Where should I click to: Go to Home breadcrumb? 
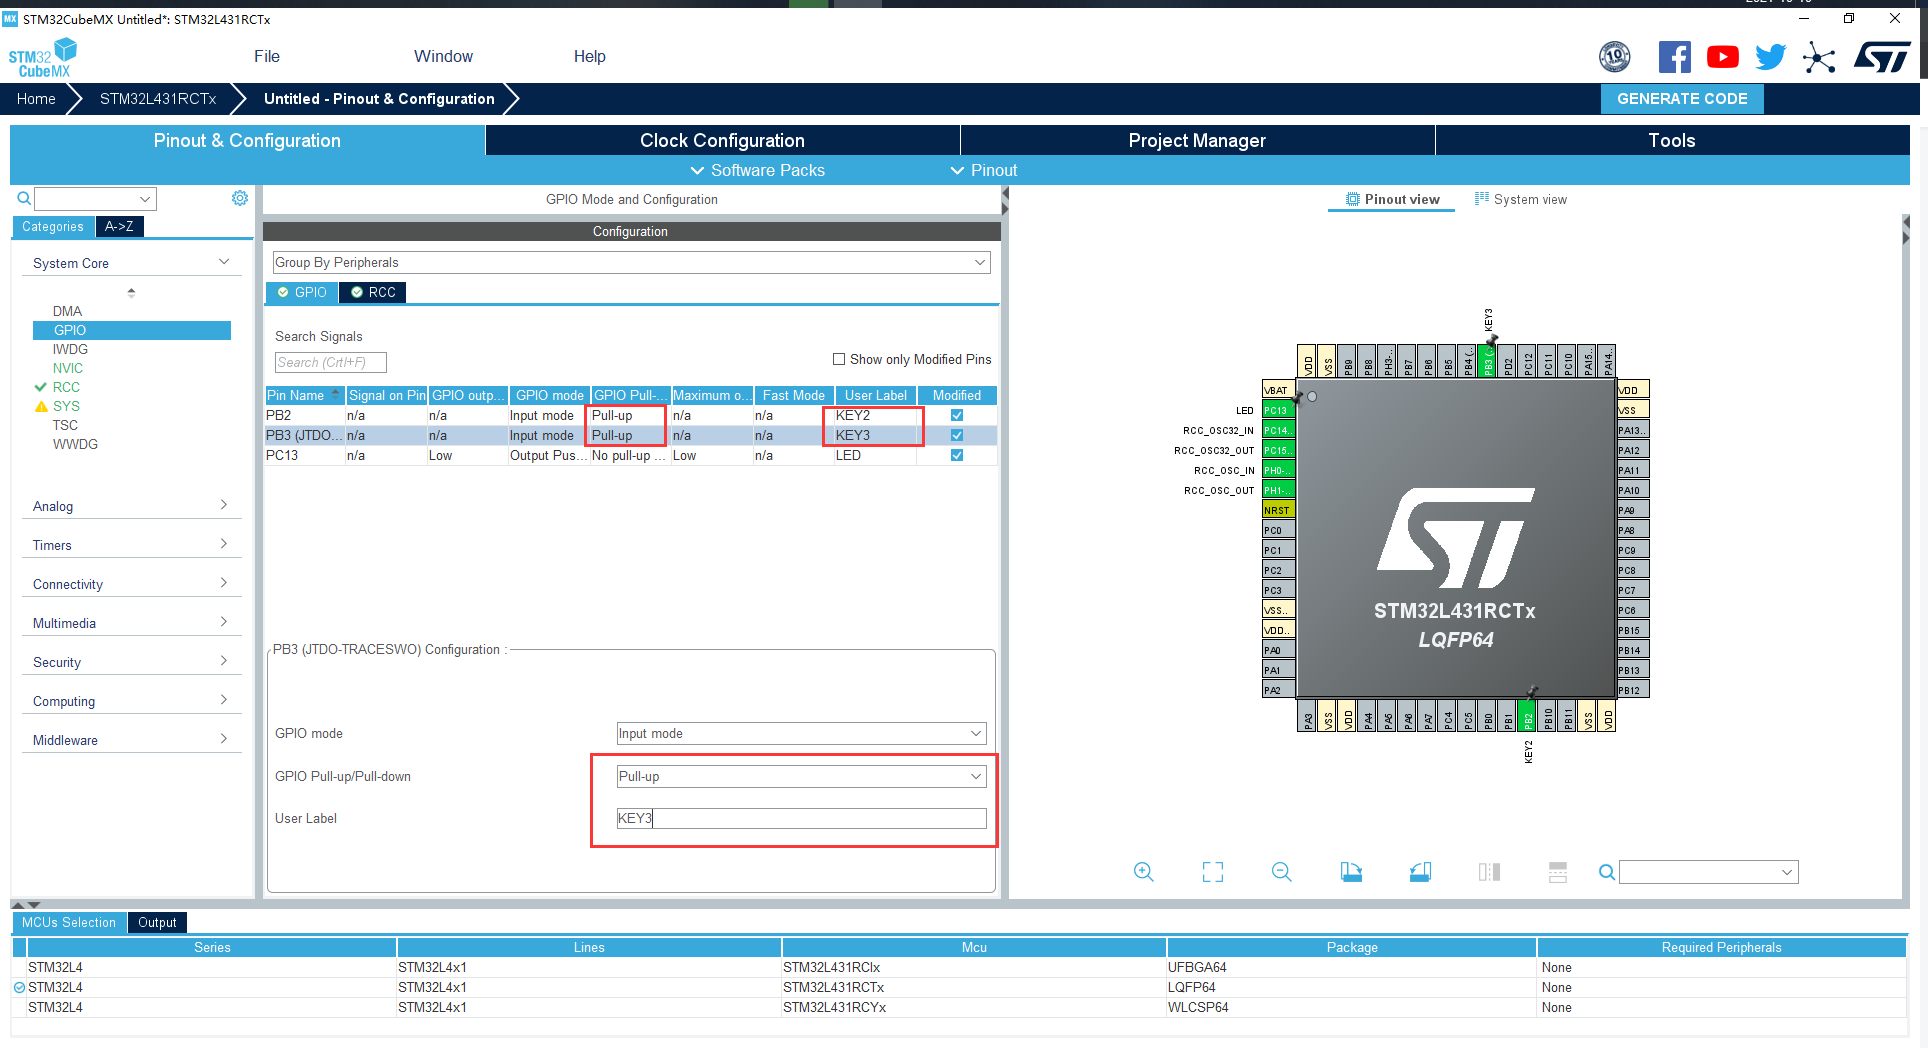tap(36, 98)
